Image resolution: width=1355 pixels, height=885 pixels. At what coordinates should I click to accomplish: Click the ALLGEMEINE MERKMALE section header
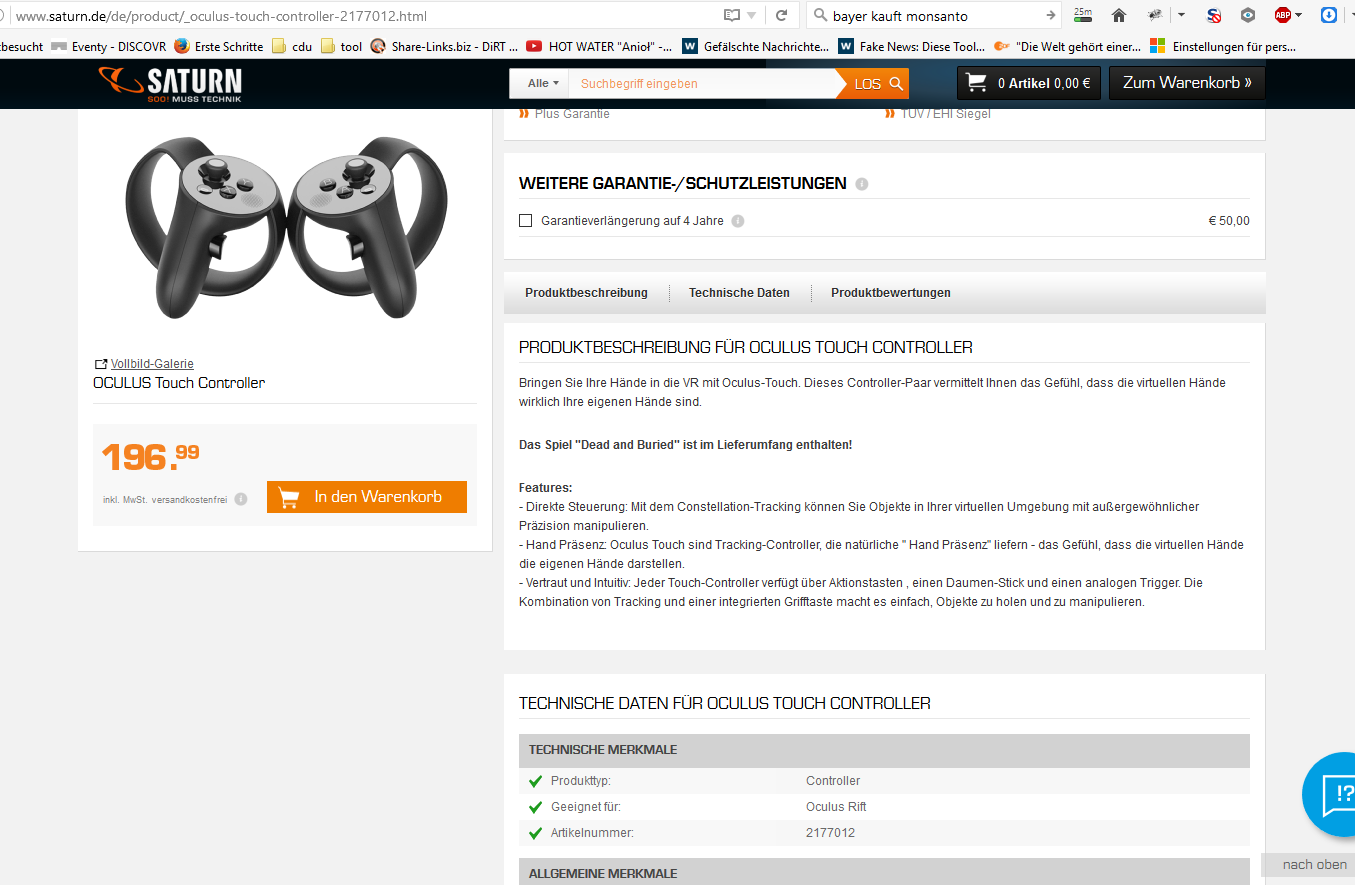pos(884,873)
